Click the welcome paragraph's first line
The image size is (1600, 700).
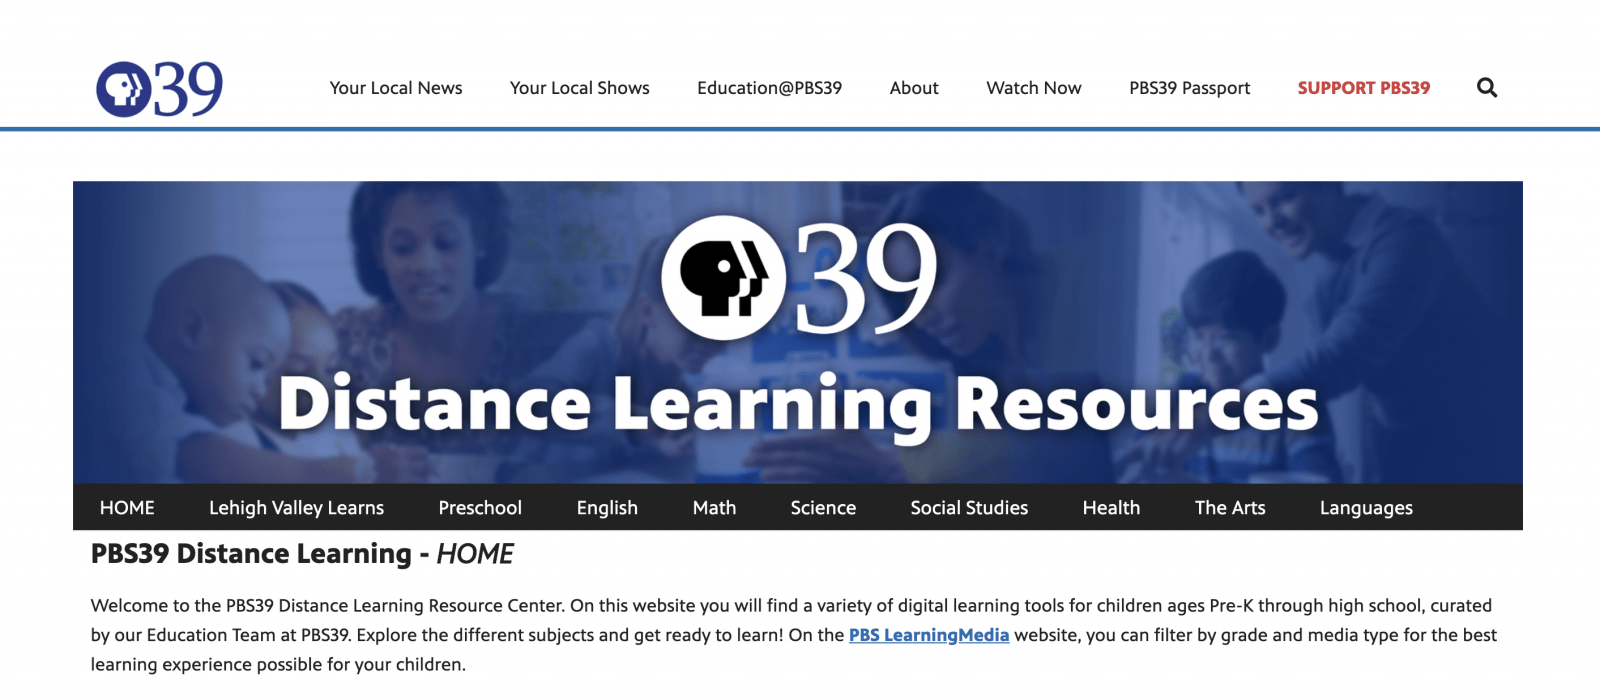(791, 606)
